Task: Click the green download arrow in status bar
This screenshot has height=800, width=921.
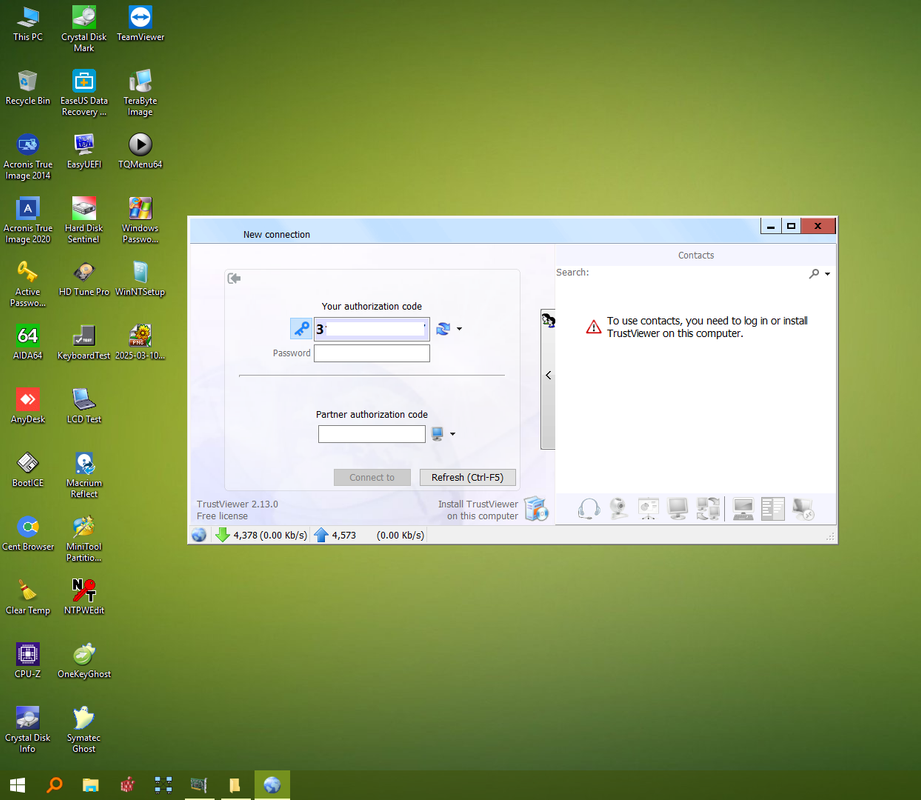Action: [223, 535]
